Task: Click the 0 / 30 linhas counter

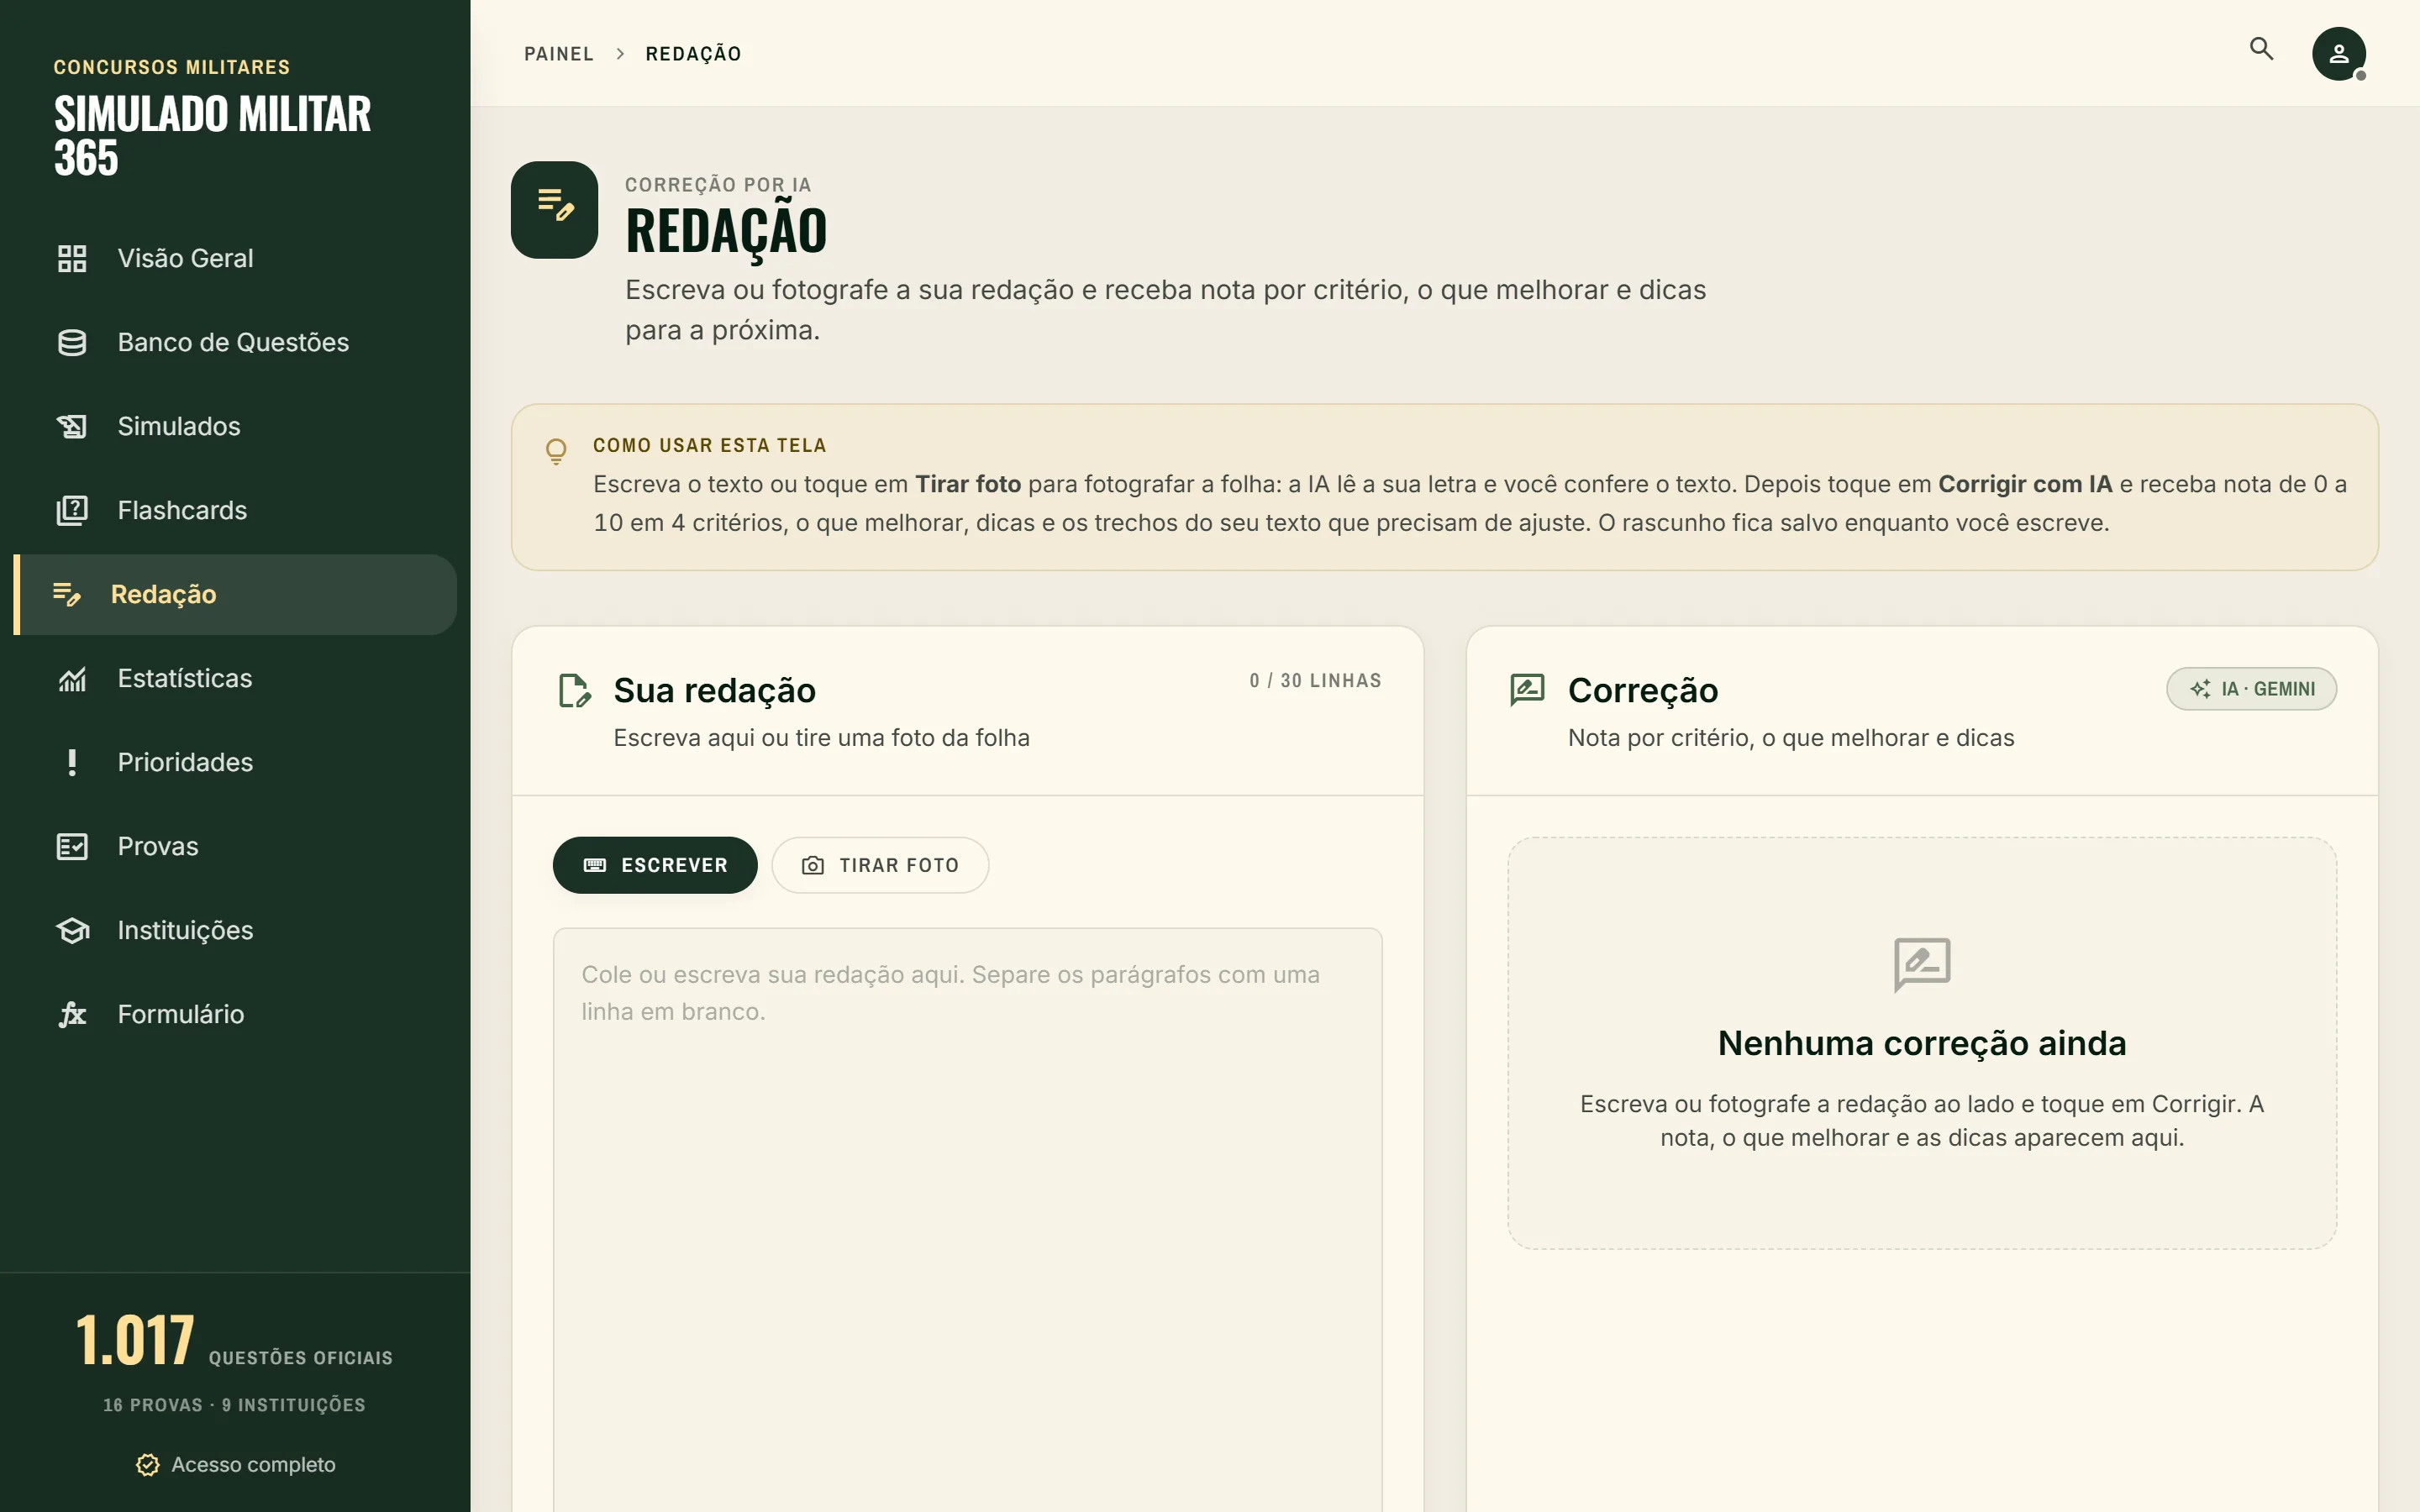Action: (1315, 681)
